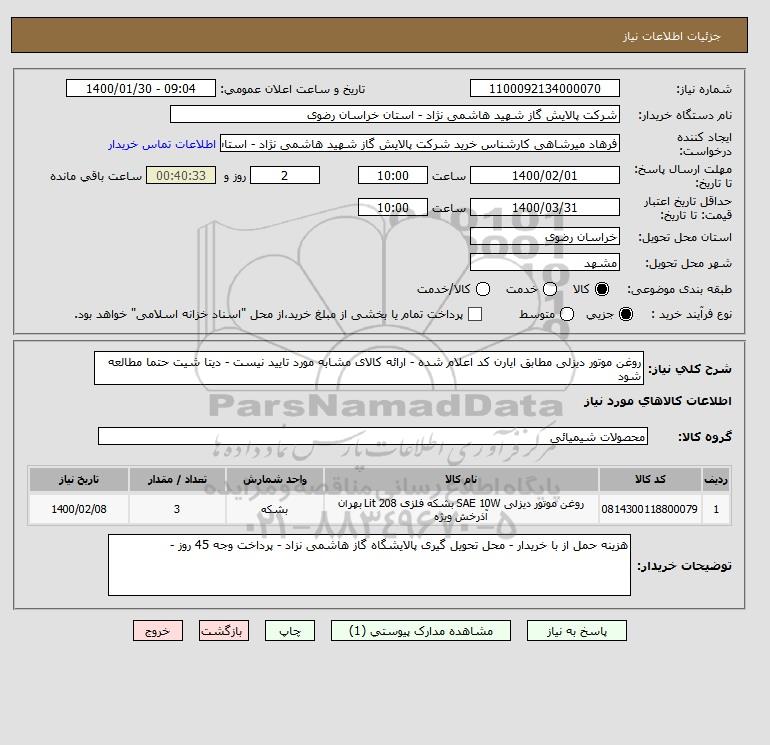Click the نام کالا column header
770x745 pixels.
tap(461, 479)
